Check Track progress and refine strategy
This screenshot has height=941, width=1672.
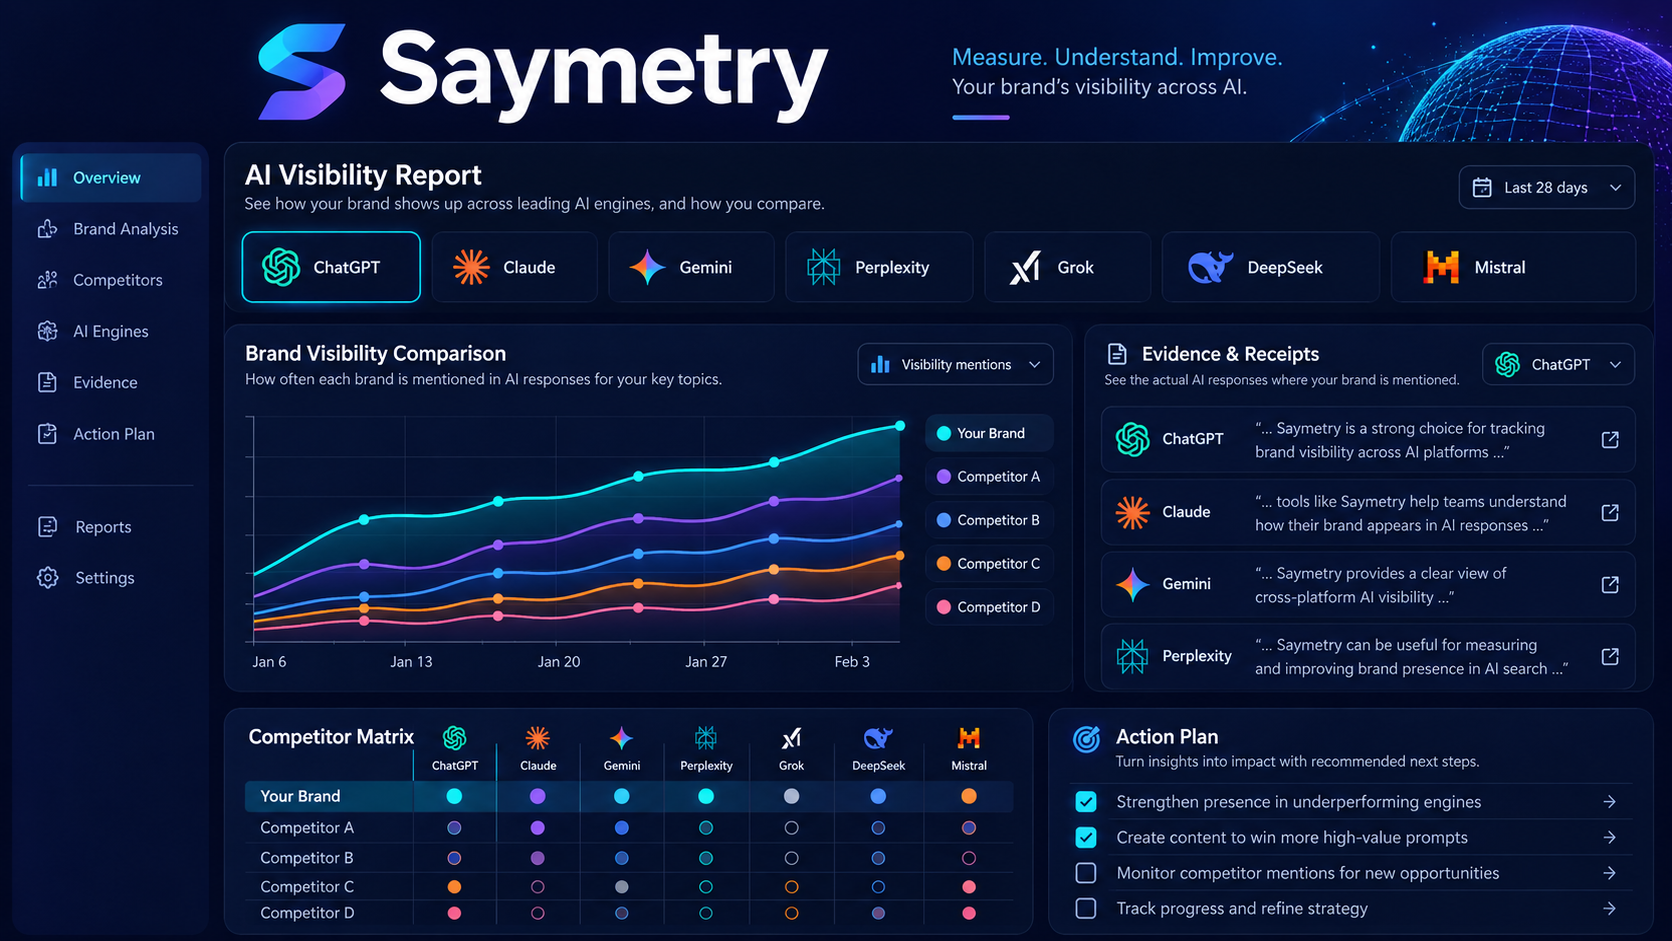(x=1086, y=909)
